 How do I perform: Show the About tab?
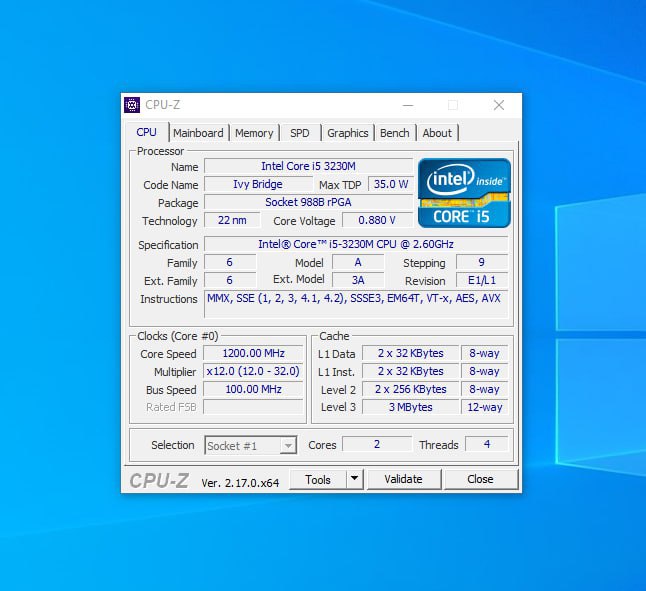click(x=437, y=133)
